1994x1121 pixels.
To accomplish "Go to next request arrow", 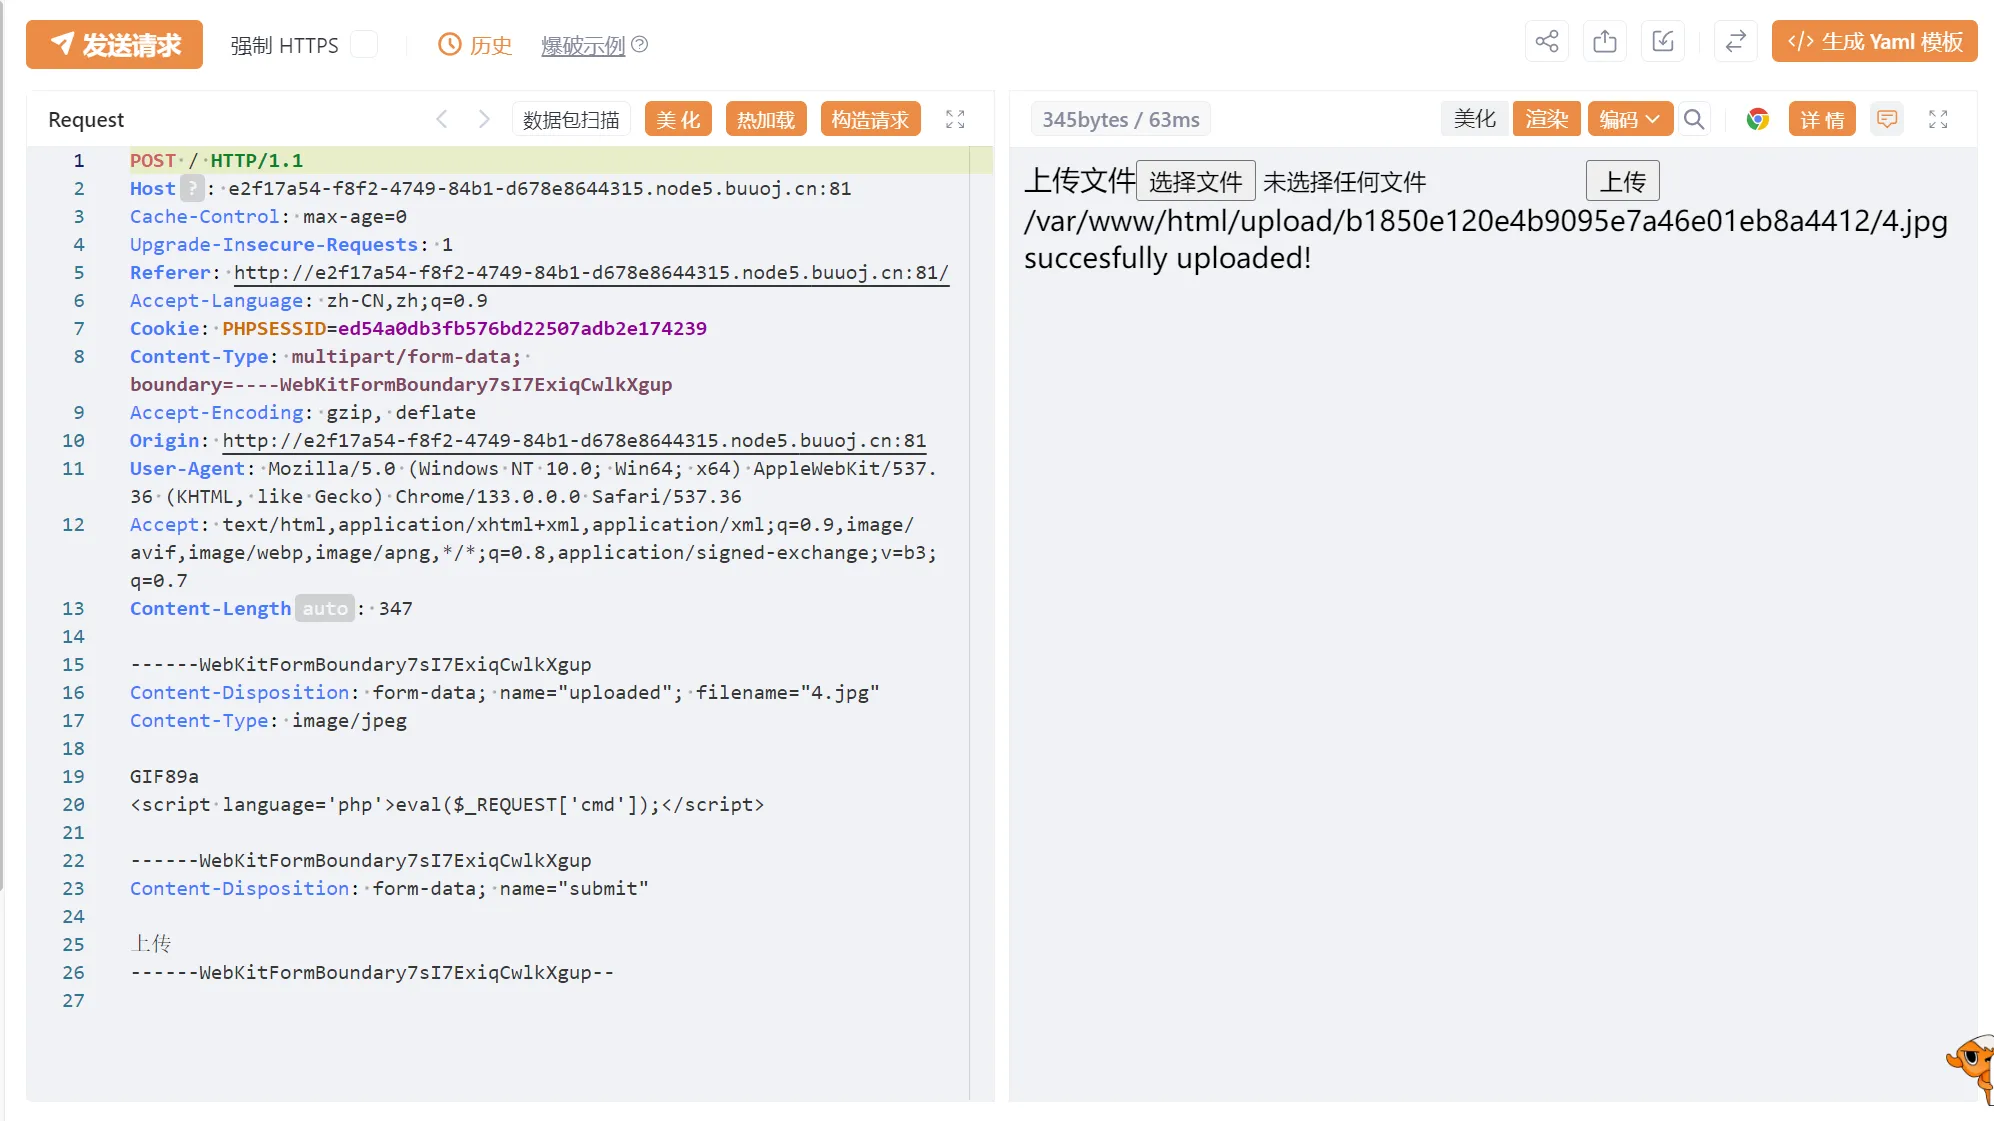I will 484,120.
